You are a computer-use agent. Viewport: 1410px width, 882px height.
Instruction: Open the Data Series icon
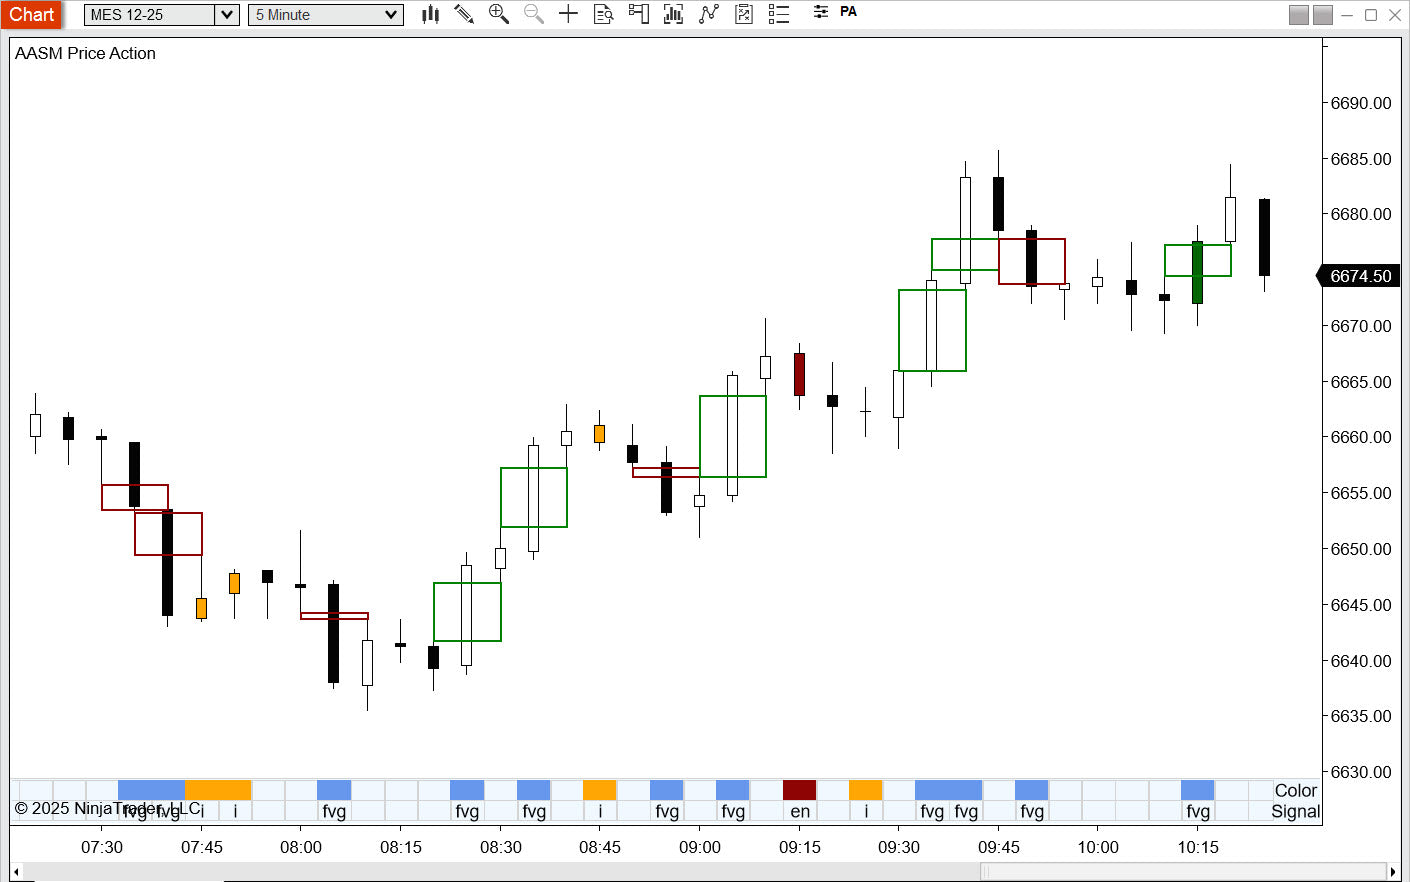673,14
